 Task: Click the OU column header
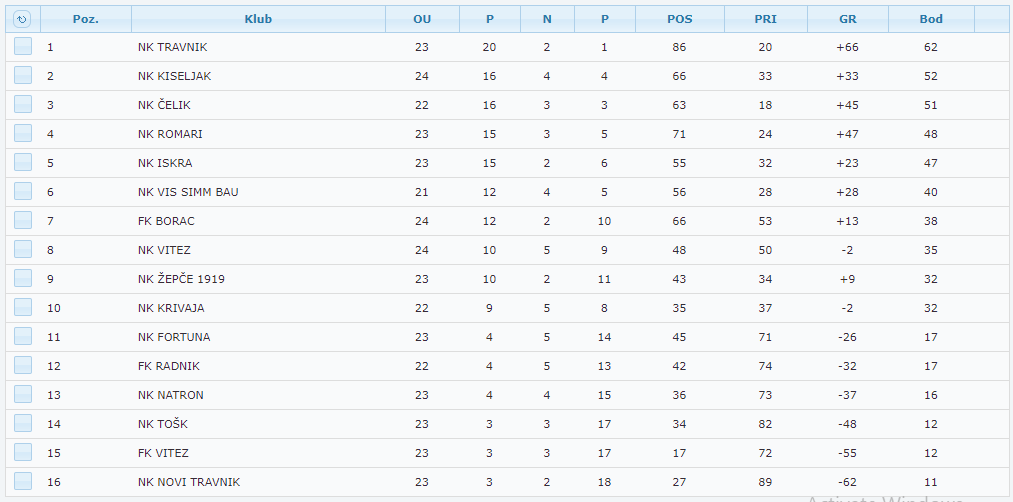coord(422,19)
